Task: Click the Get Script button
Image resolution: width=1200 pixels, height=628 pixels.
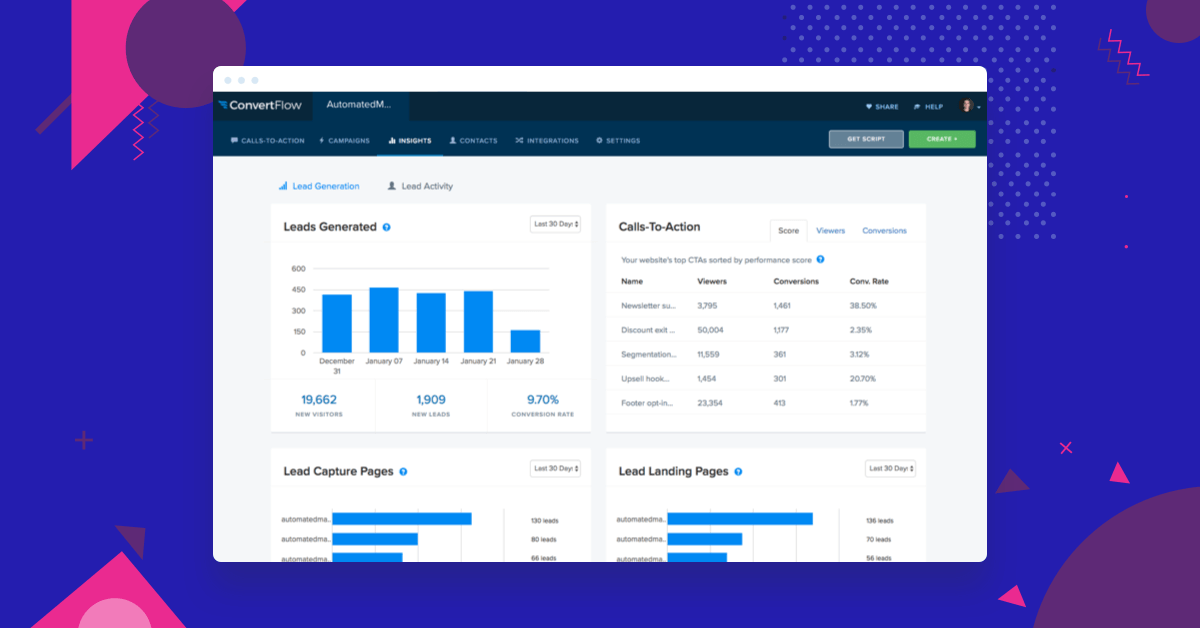Action: click(866, 139)
